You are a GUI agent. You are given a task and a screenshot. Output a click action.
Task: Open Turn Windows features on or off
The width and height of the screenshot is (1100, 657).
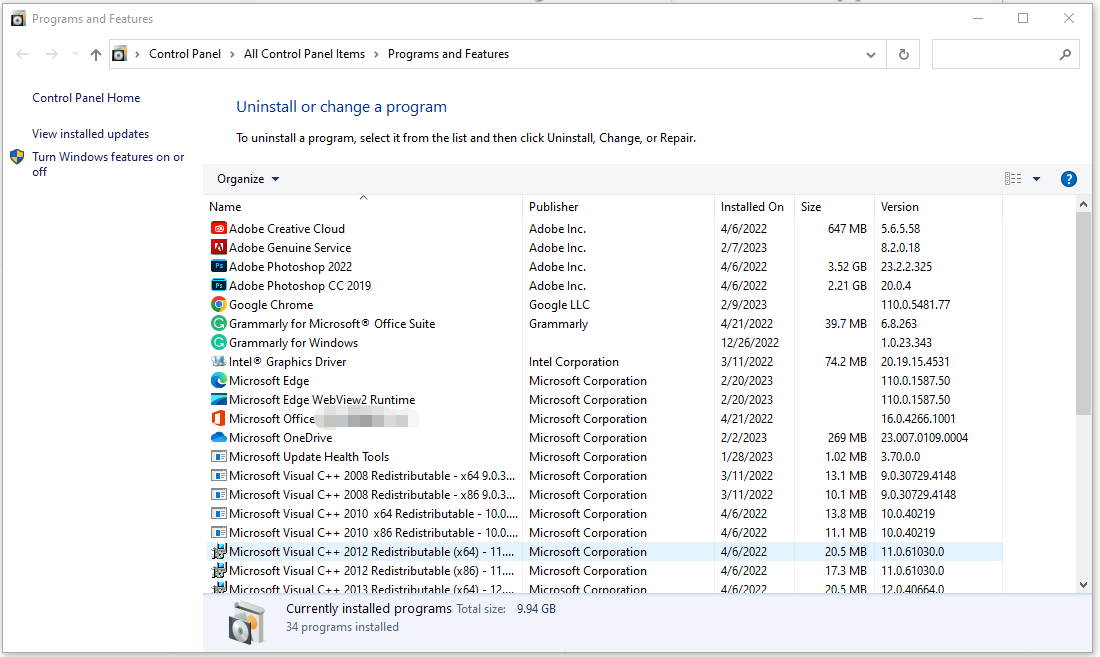coord(108,164)
